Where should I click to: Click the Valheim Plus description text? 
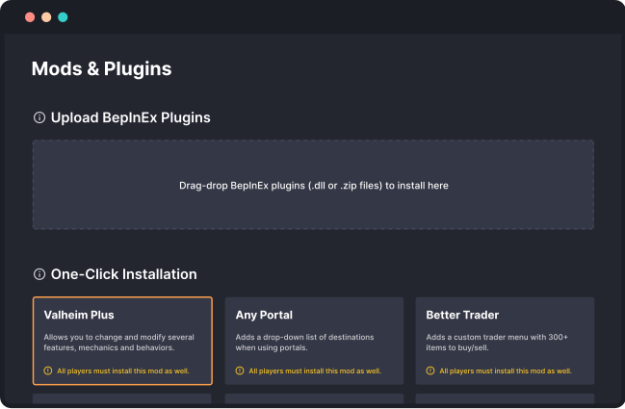point(118,342)
